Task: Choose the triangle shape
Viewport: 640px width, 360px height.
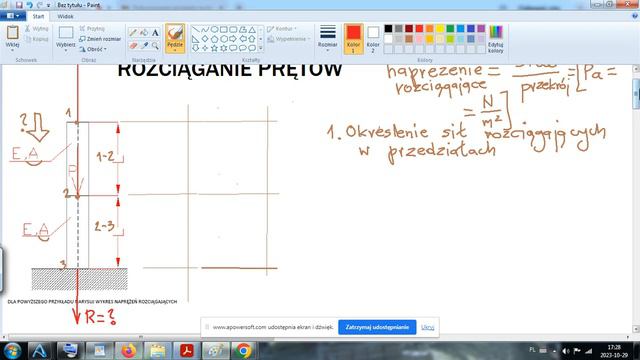Action: coord(252,30)
